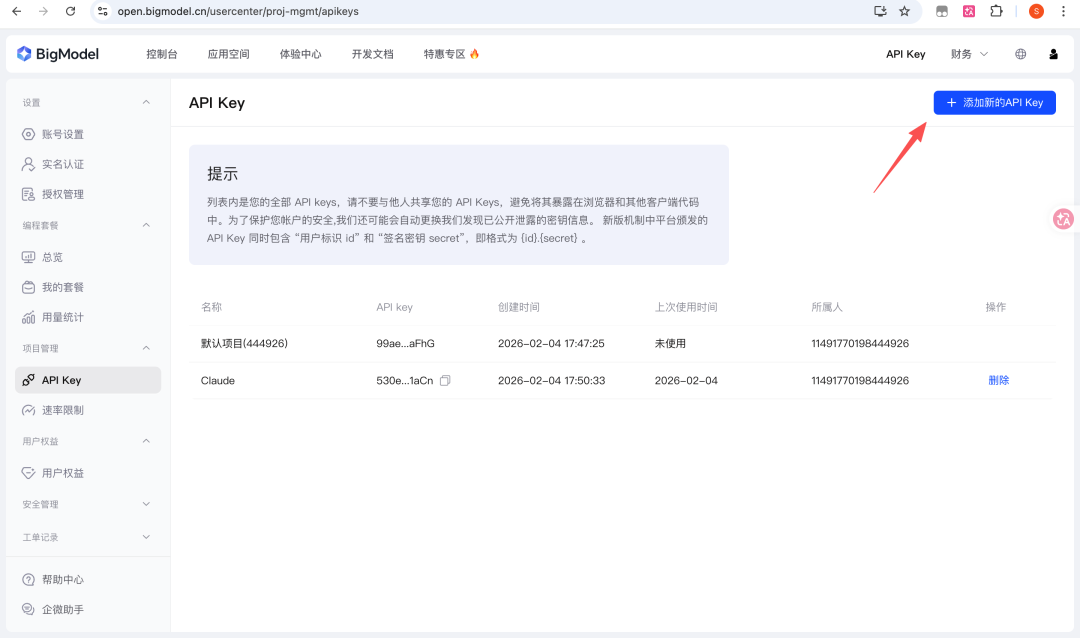Click the 帮助中心 question mark icon

point(28,579)
